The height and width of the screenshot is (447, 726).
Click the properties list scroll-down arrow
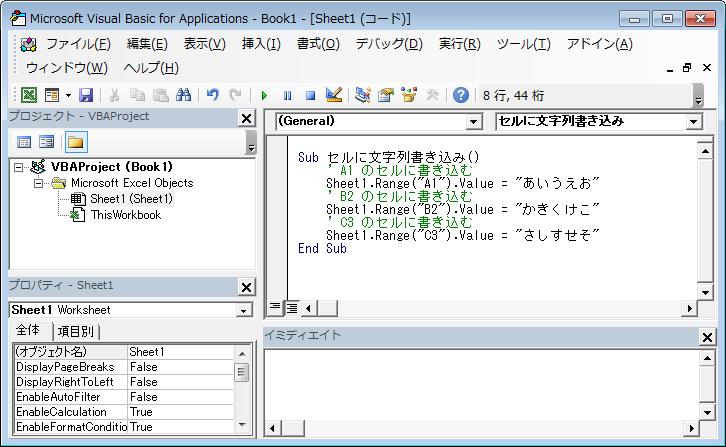click(242, 425)
